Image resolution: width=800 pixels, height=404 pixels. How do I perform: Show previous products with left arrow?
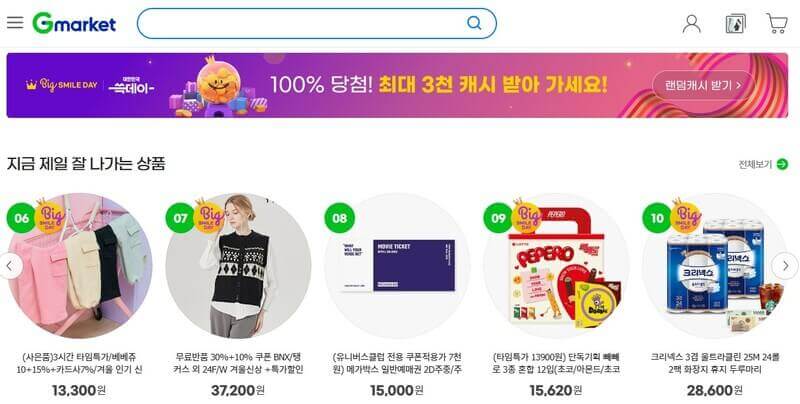9,266
